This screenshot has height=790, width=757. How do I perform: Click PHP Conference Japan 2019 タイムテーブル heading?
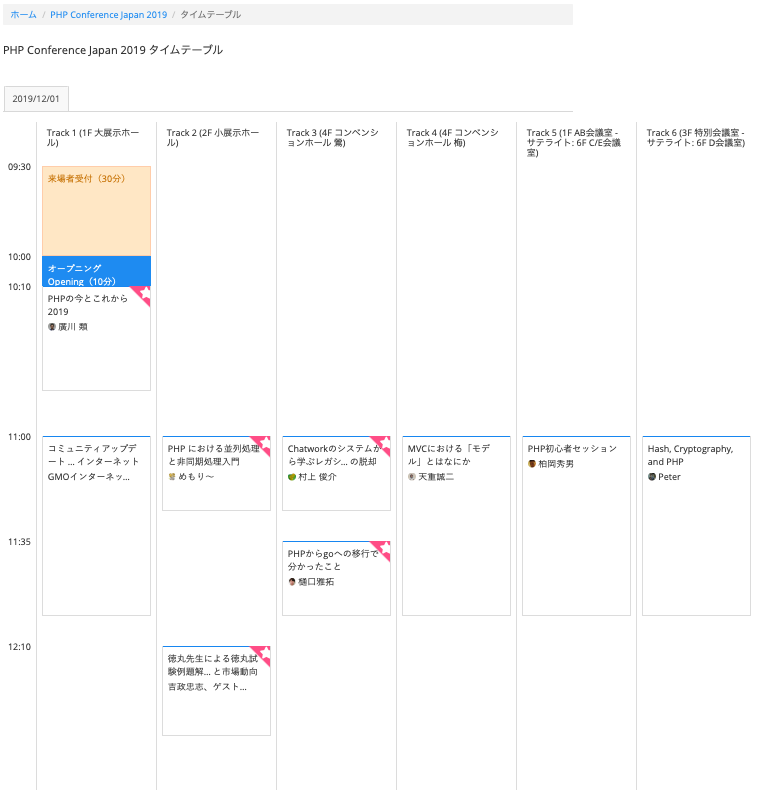pos(113,50)
